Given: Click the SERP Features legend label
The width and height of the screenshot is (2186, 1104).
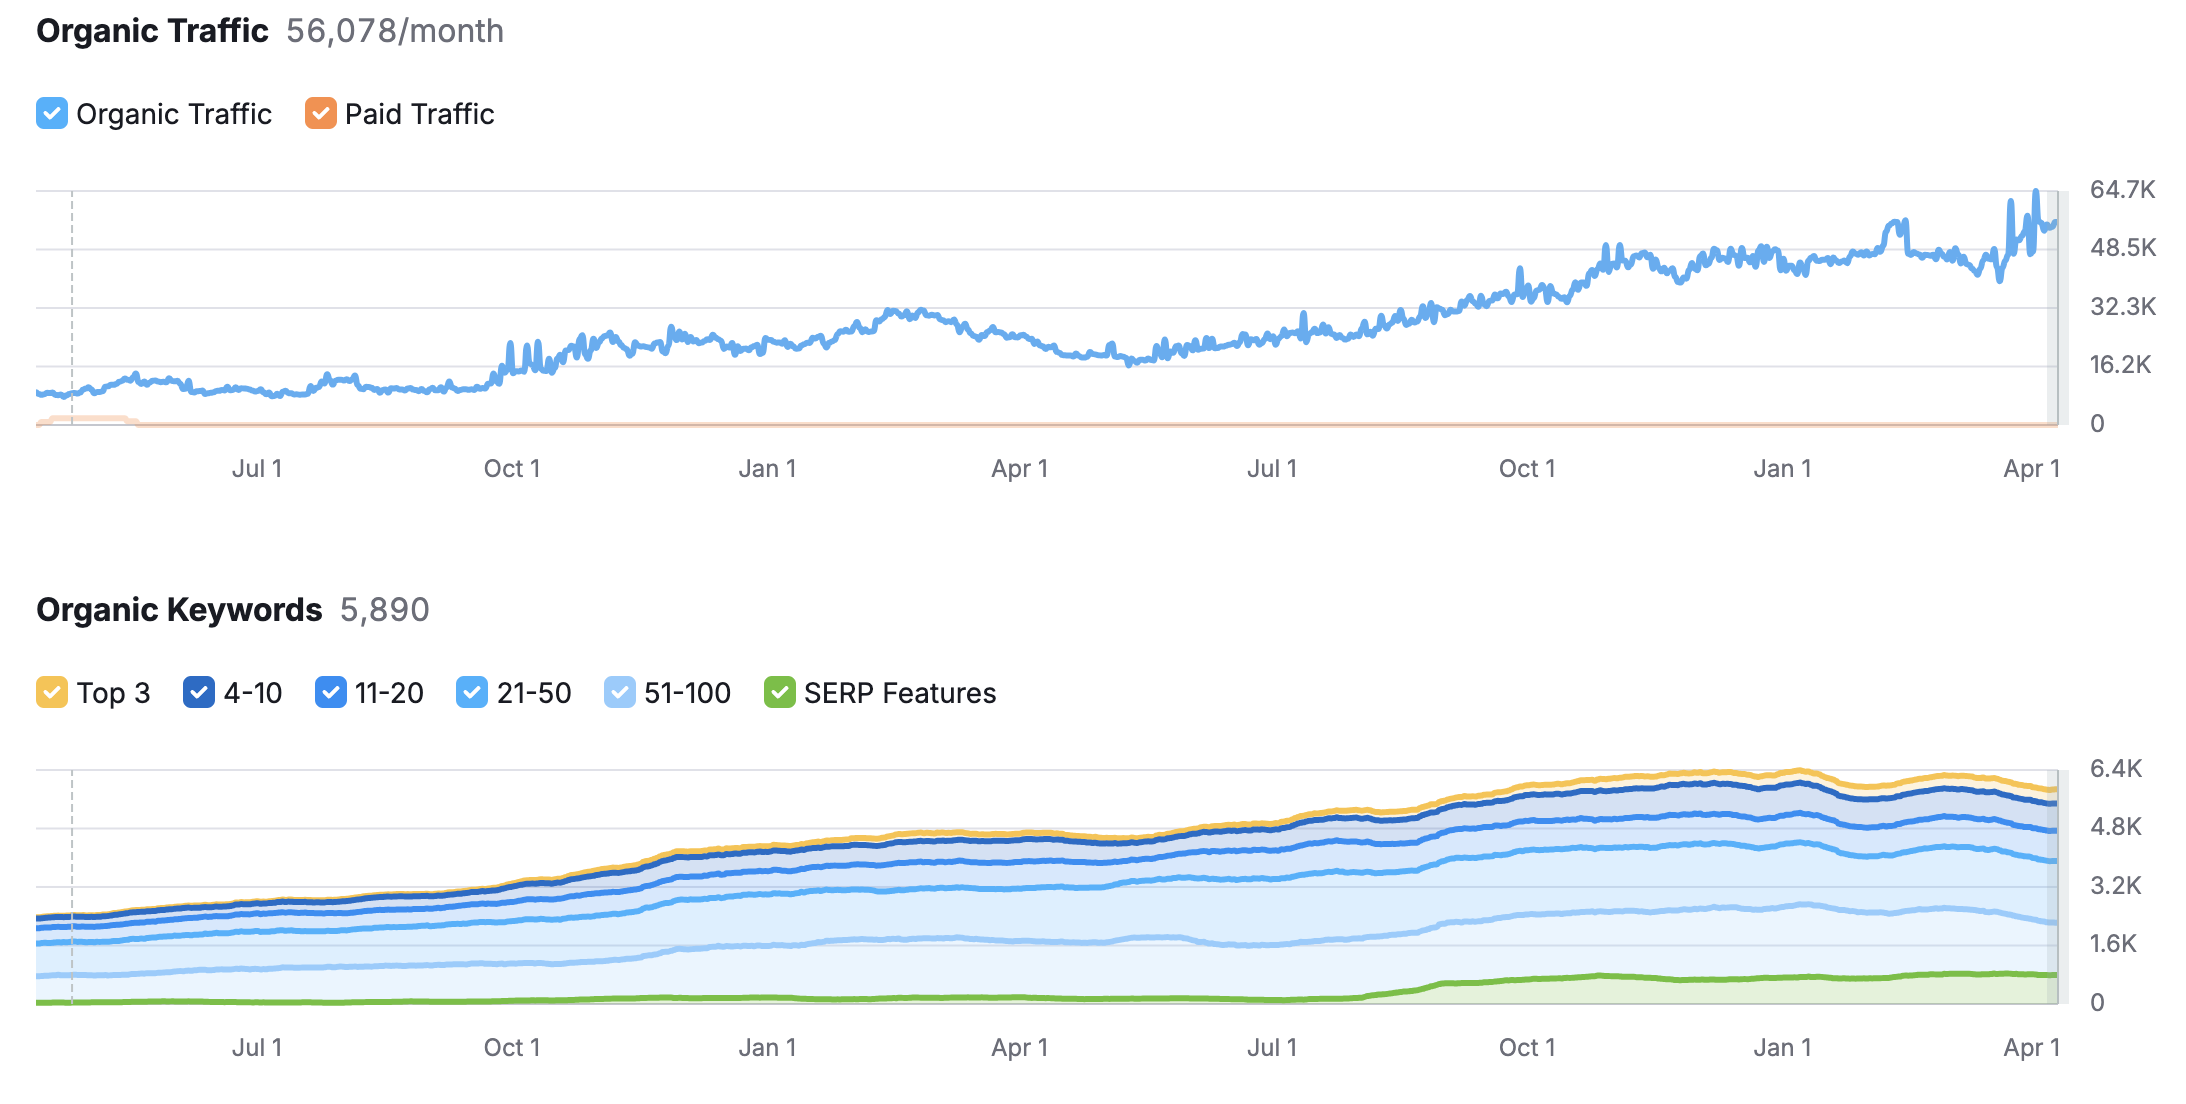Looking at the screenshot, I should [x=899, y=693].
